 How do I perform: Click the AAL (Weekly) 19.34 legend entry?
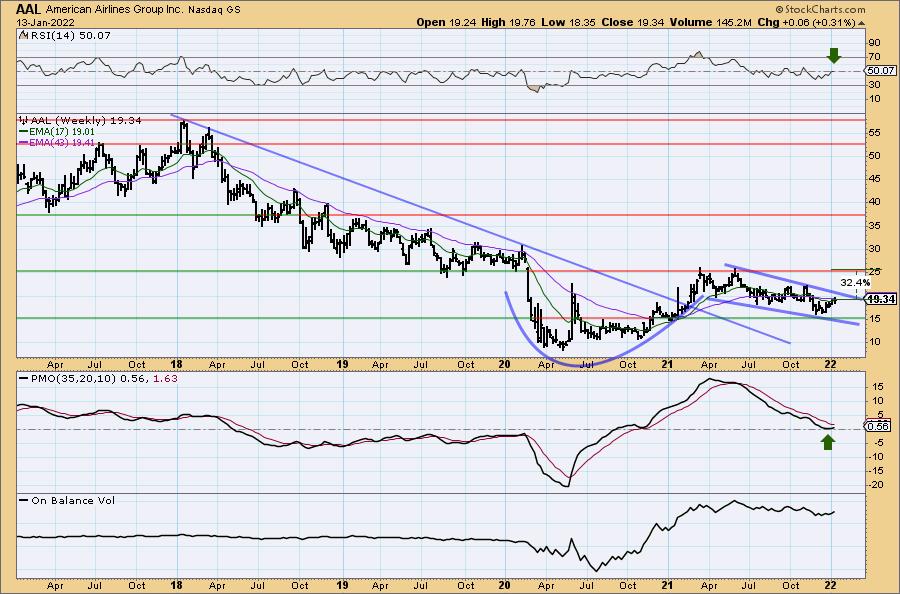click(x=86, y=121)
